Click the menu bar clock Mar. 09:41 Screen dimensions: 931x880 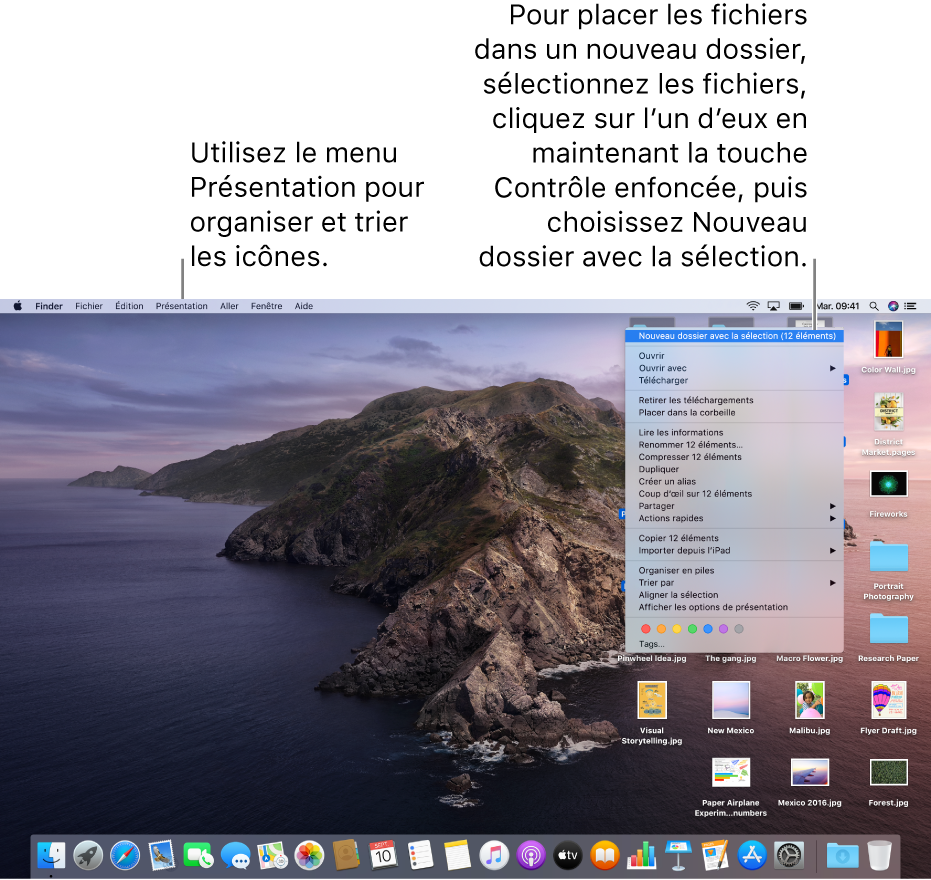838,306
